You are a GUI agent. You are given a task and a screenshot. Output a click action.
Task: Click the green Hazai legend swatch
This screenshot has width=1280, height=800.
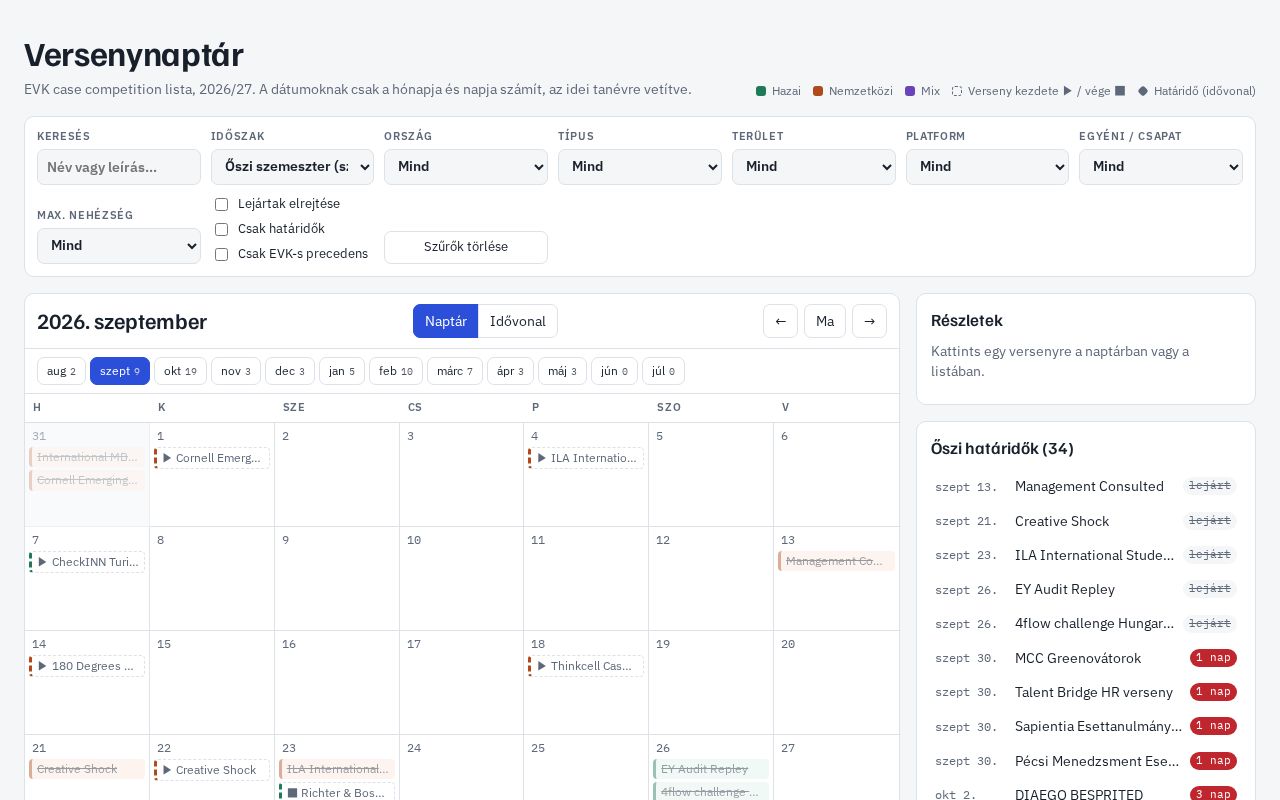761,91
